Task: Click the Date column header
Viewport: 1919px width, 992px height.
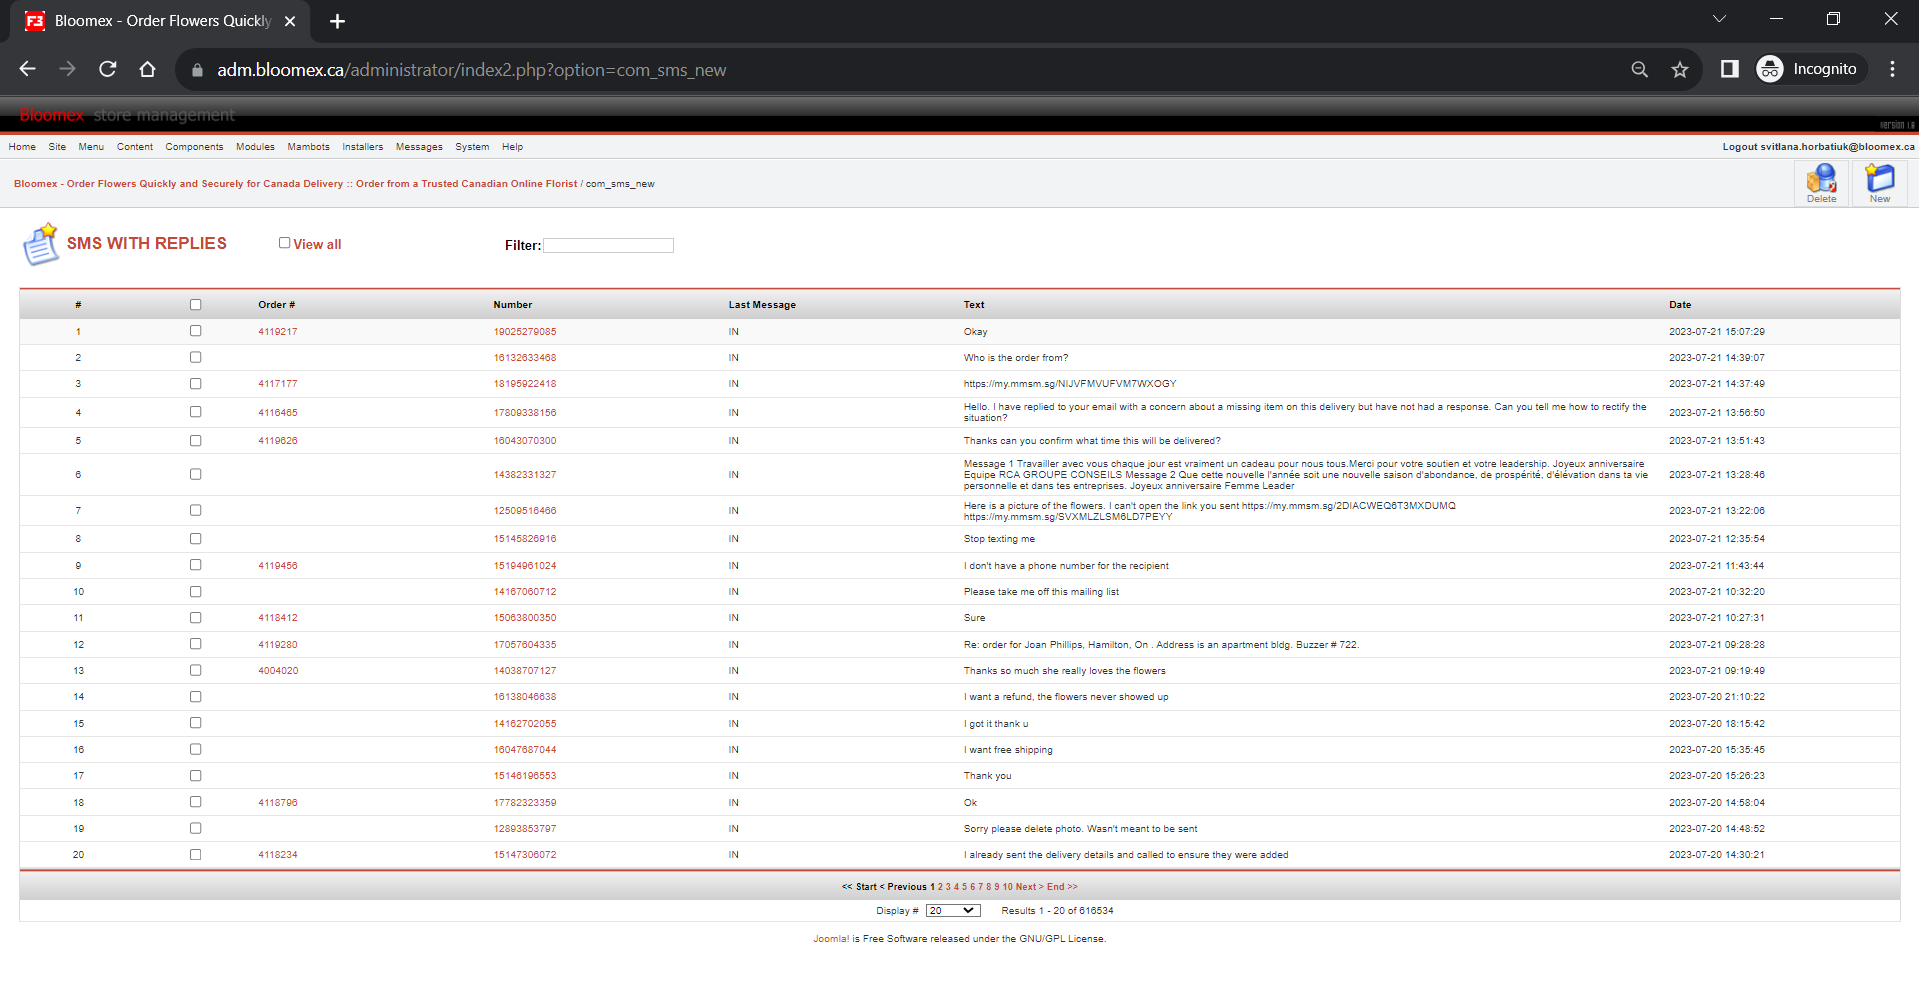Action: coord(1680,305)
